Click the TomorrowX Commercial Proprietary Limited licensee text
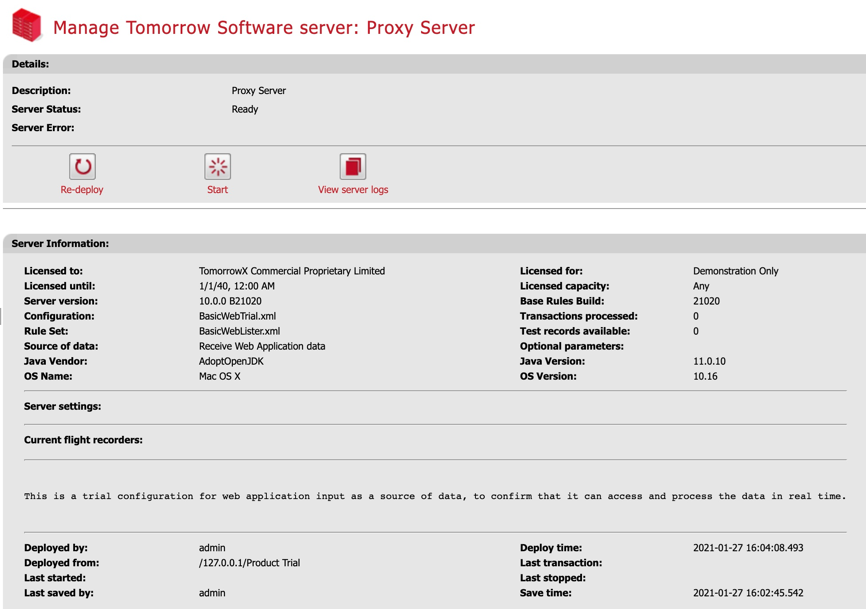Image resolution: width=866 pixels, height=609 pixels. [x=291, y=271]
